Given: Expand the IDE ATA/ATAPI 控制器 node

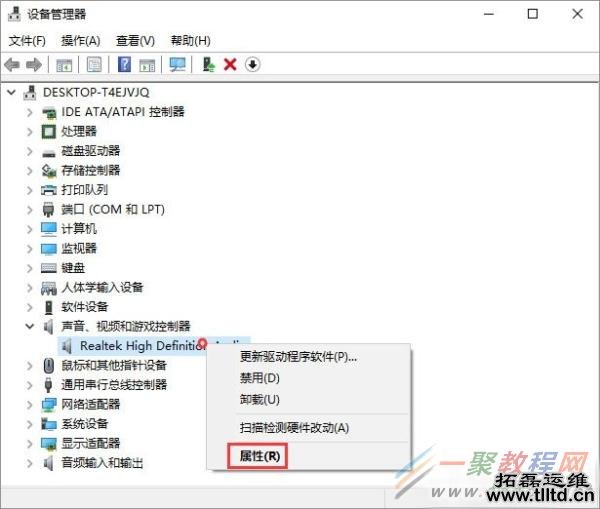Looking at the screenshot, I should 29,112.
